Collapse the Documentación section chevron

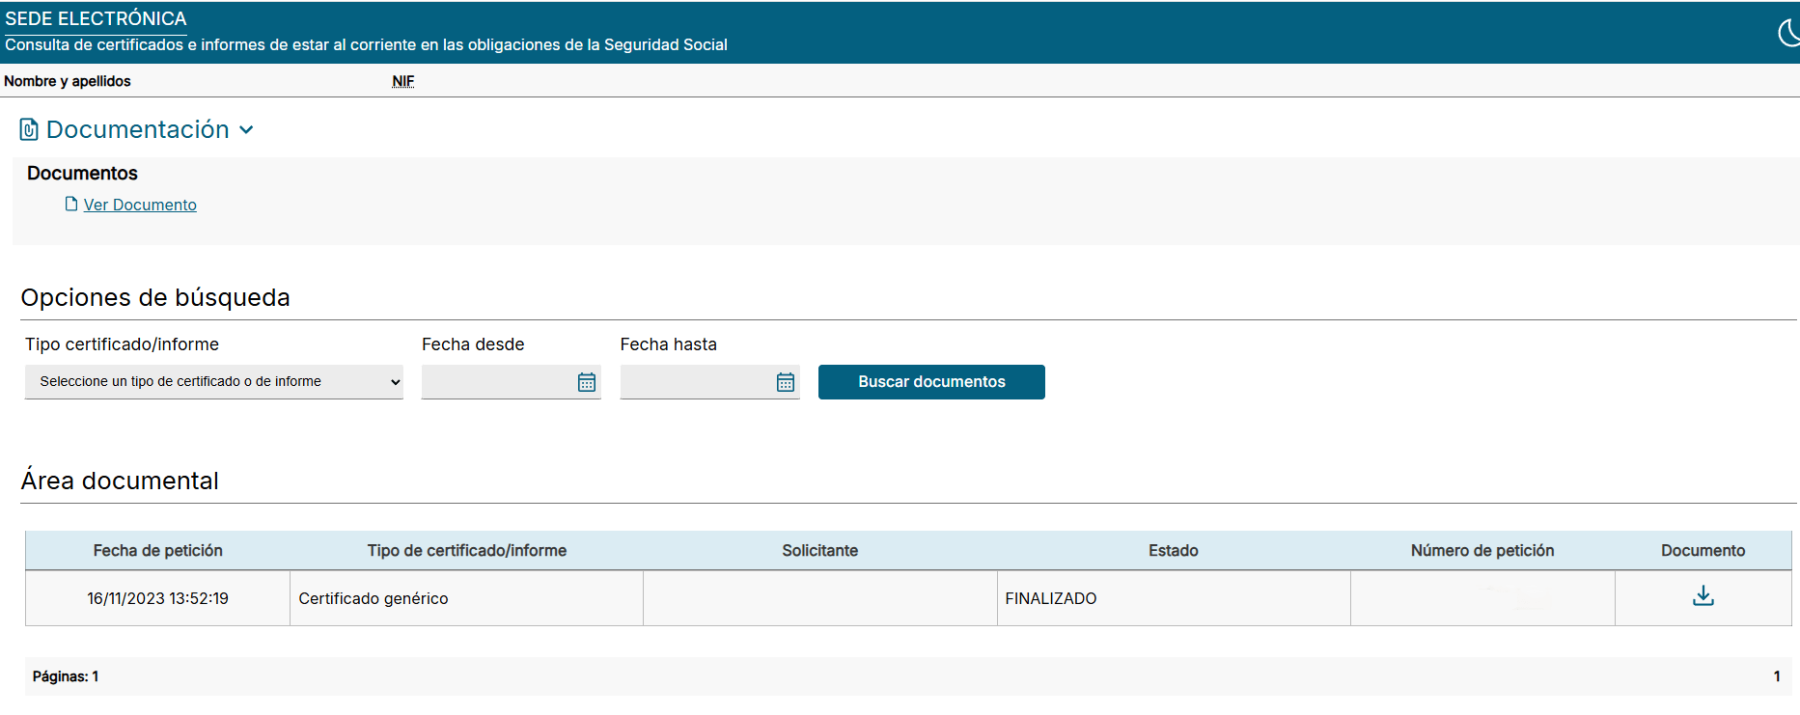[246, 130]
